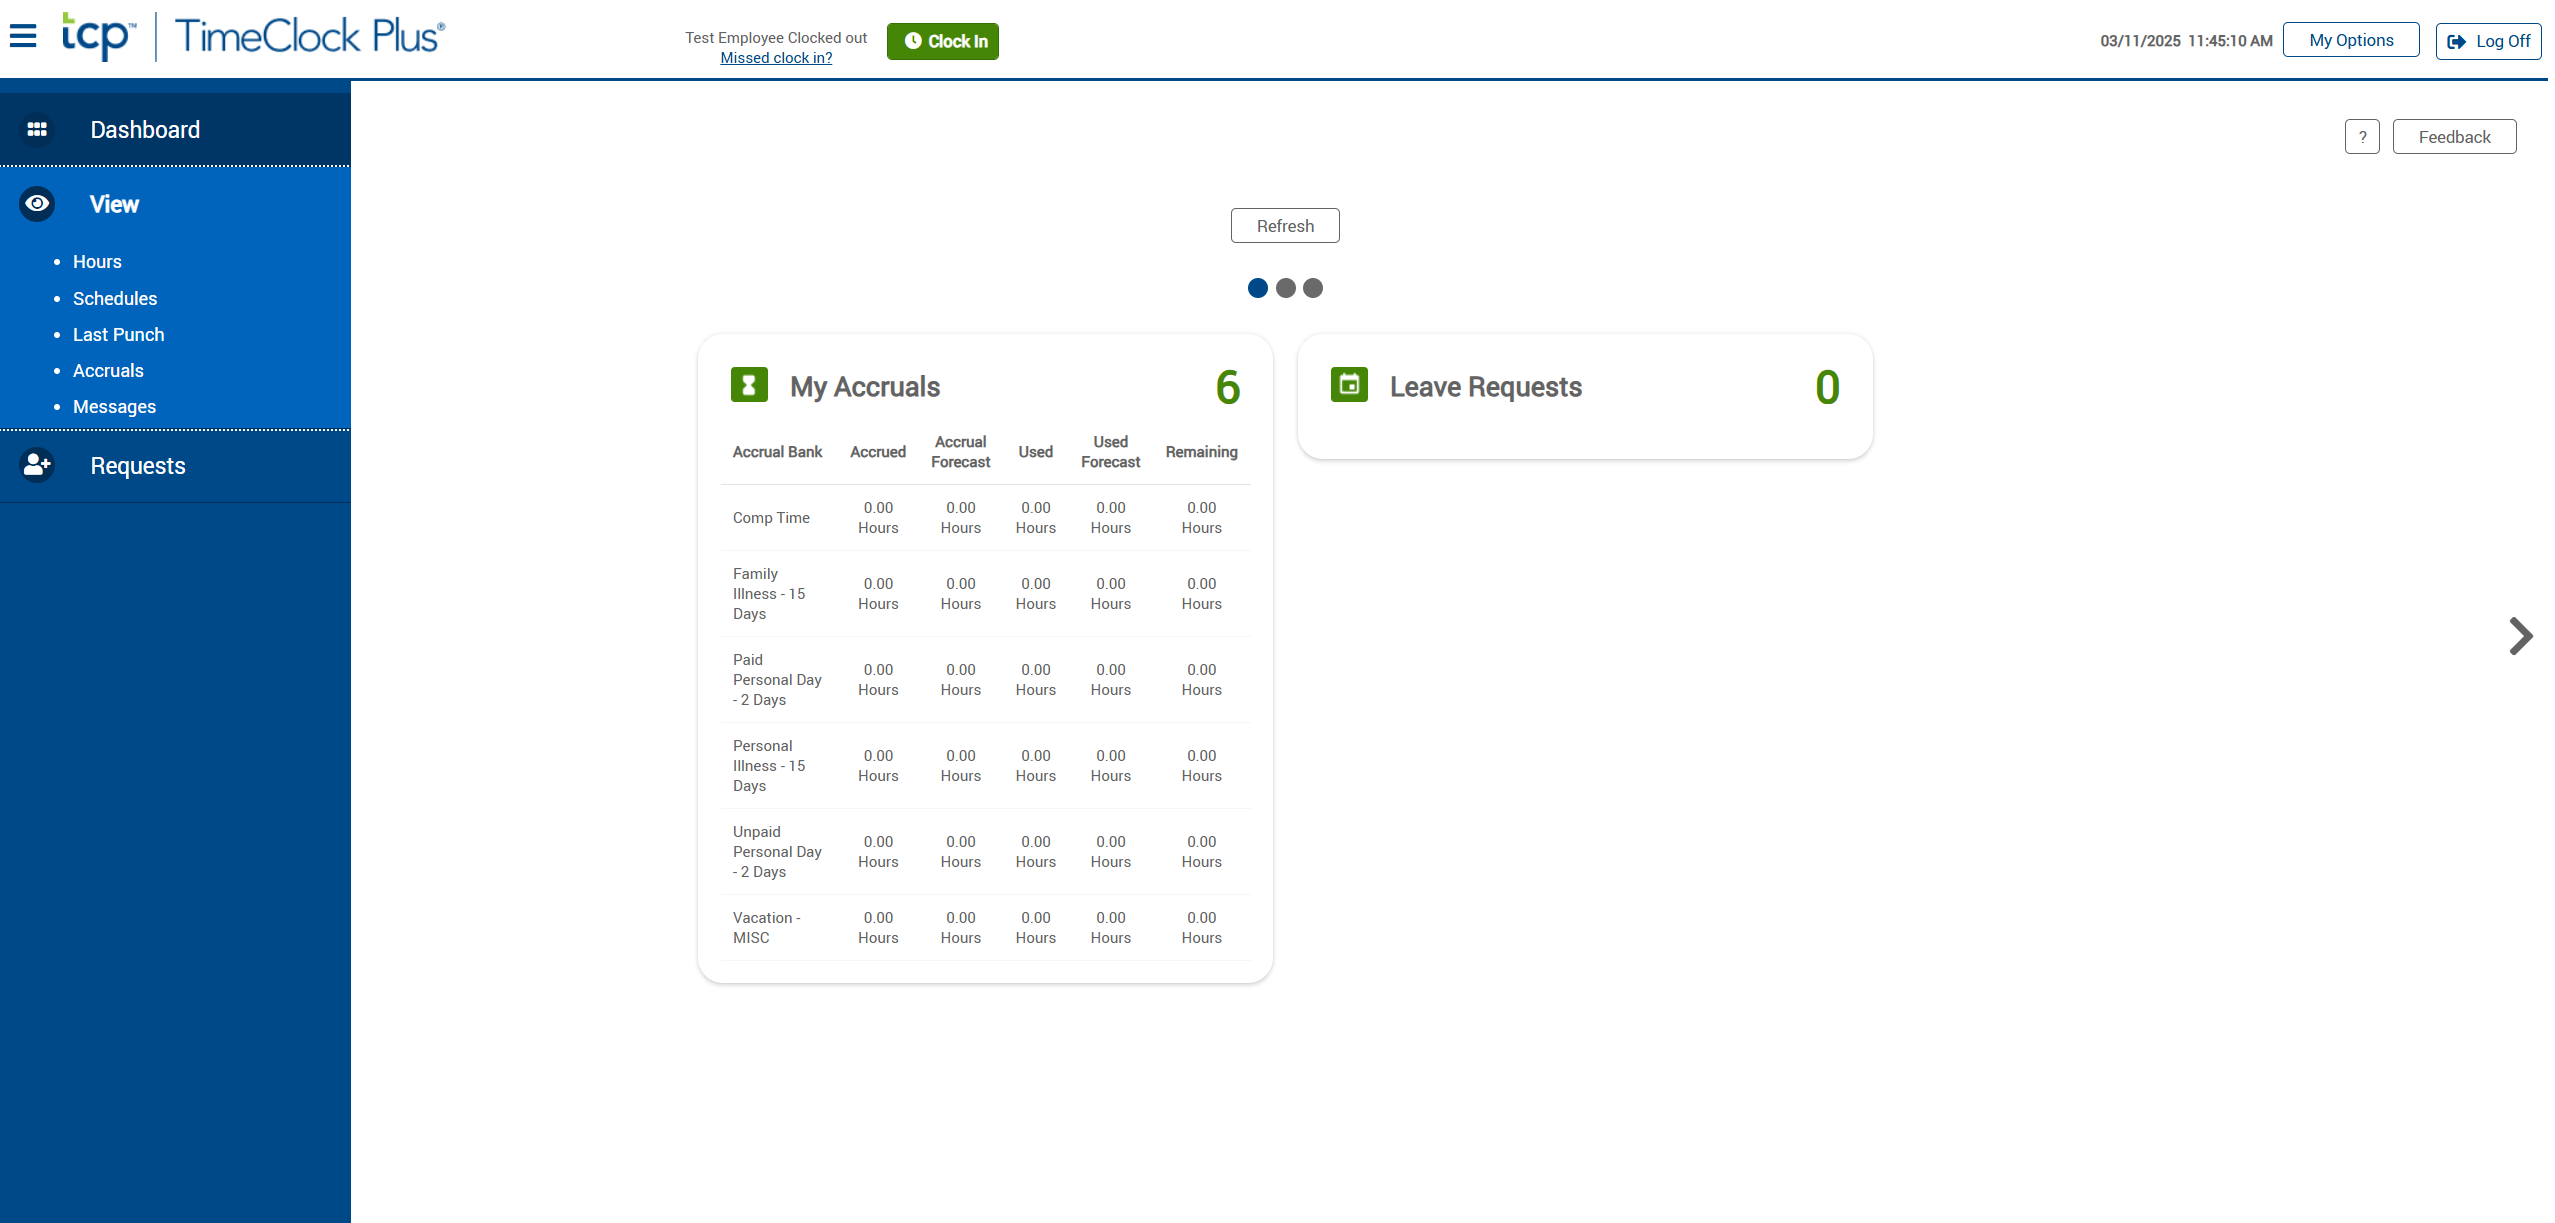Viewport: 2555px width, 1223px height.
Task: Open Accruals under the View menu
Action: tap(108, 371)
